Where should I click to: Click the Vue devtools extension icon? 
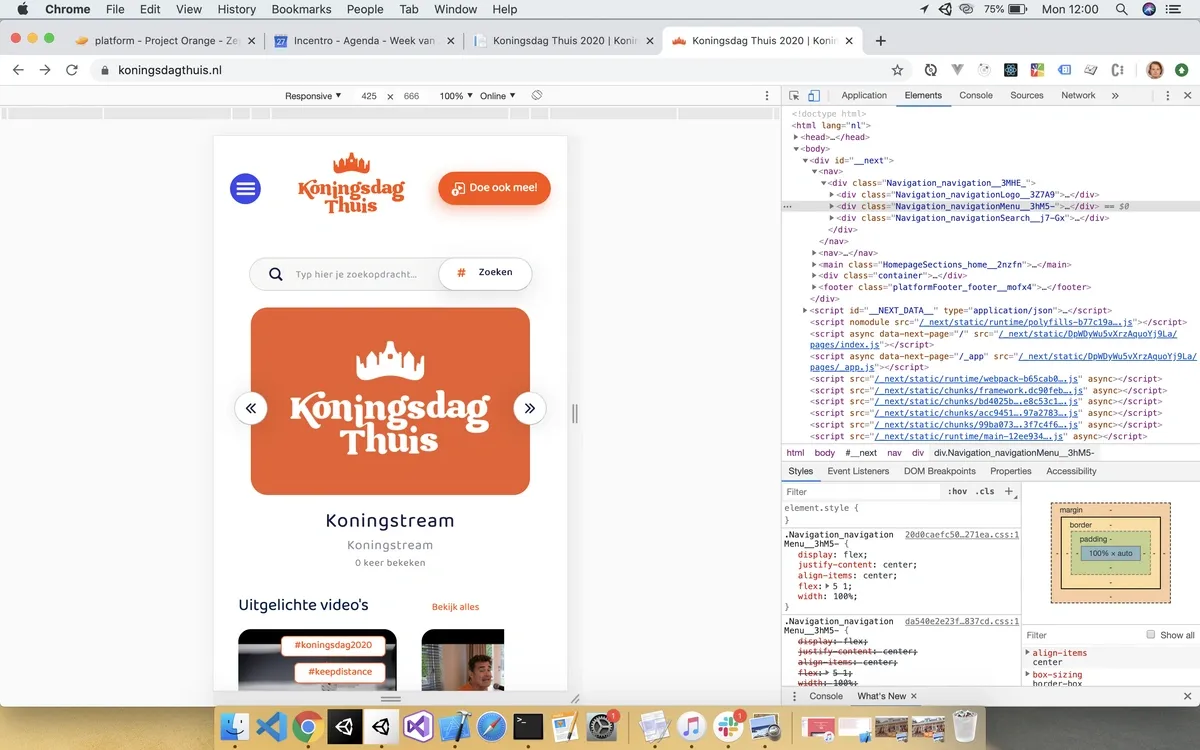[958, 70]
